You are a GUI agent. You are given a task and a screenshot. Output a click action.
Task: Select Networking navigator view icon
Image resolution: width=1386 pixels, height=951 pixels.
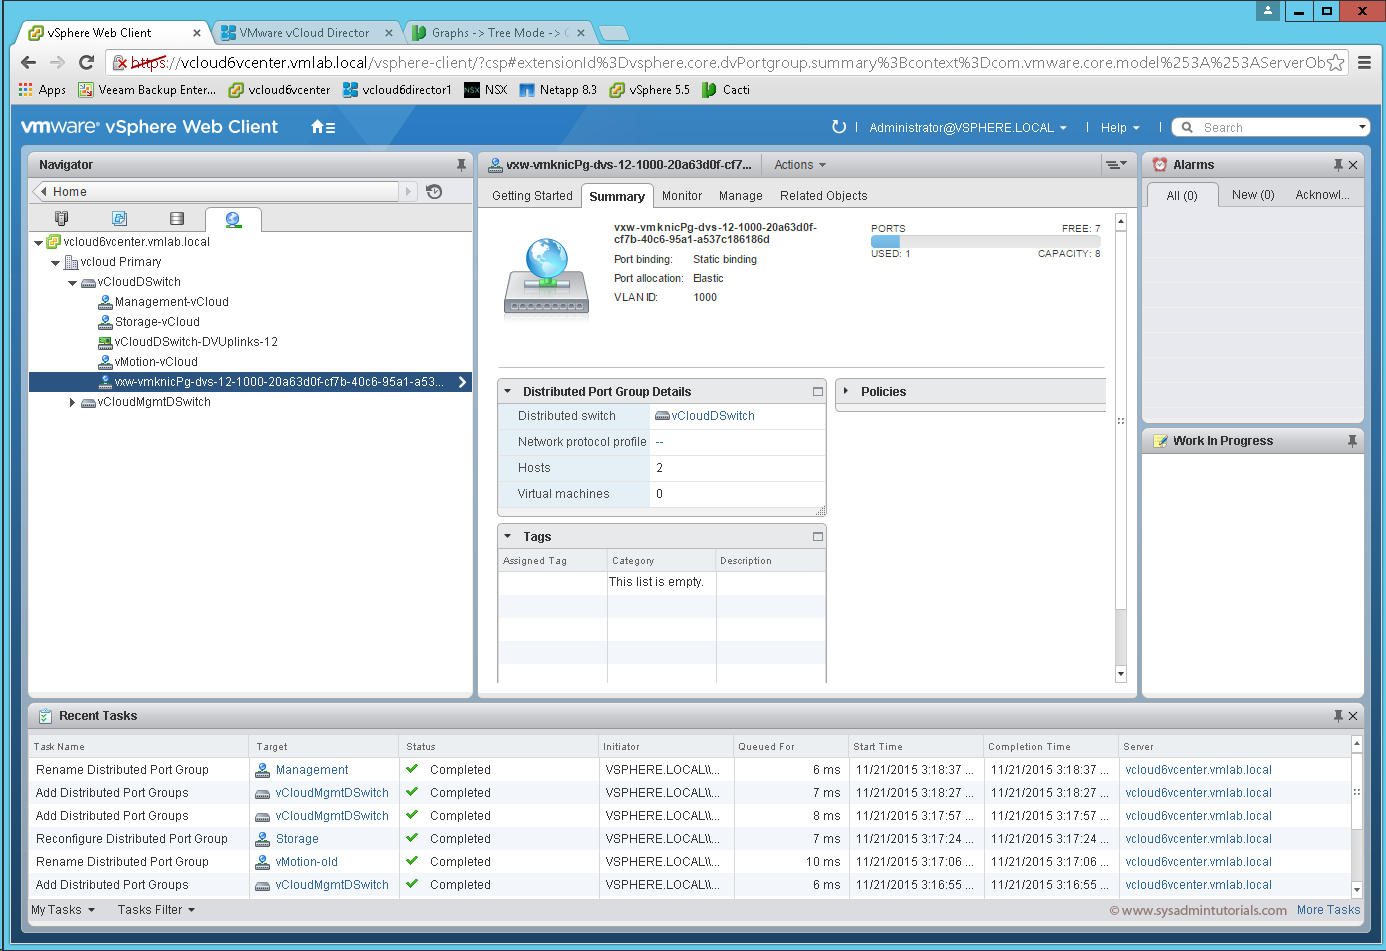click(233, 219)
